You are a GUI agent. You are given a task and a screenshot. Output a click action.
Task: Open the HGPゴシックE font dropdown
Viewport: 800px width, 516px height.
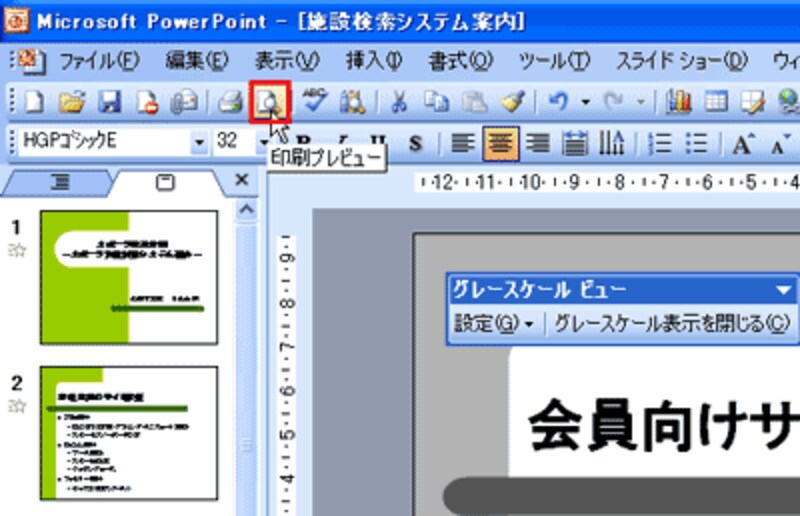click(199, 142)
